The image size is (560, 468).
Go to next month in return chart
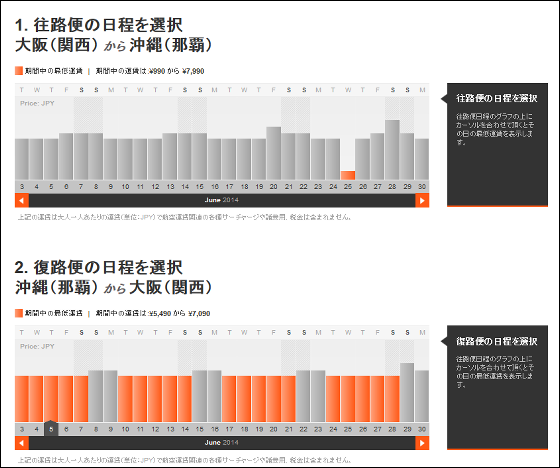pos(422,443)
